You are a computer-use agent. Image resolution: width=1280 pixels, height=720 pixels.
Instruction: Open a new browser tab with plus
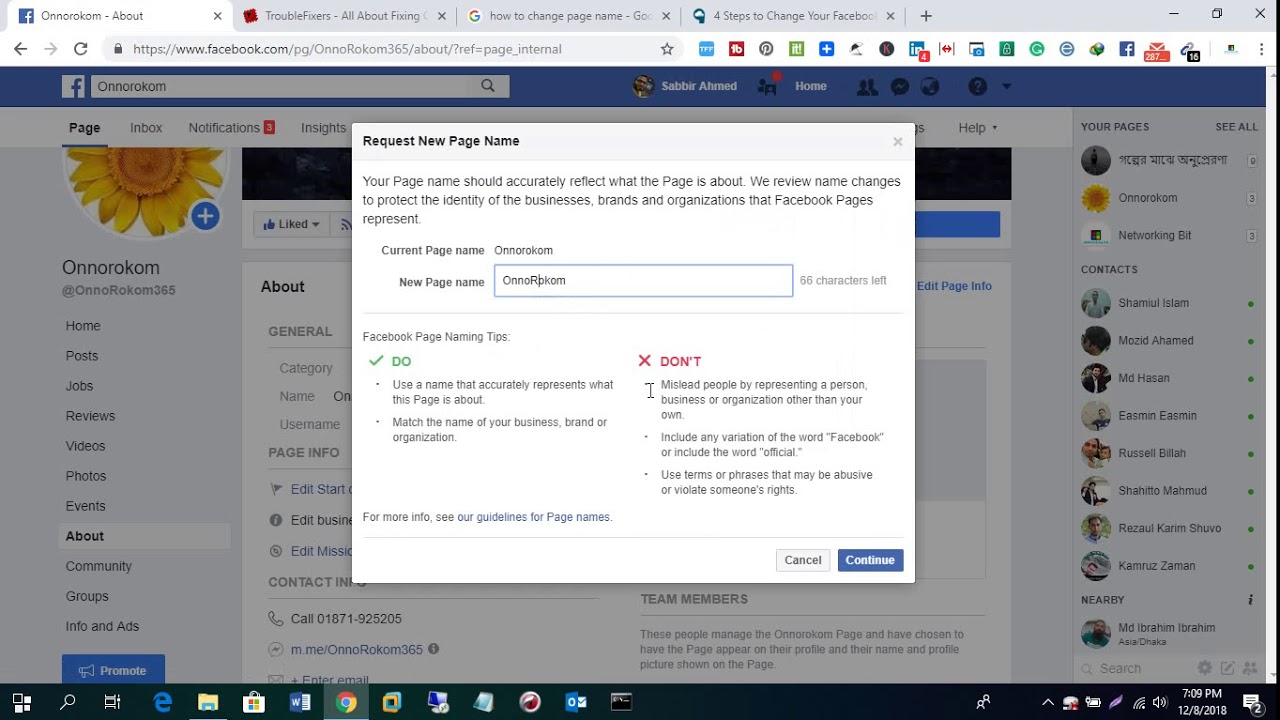[926, 16]
